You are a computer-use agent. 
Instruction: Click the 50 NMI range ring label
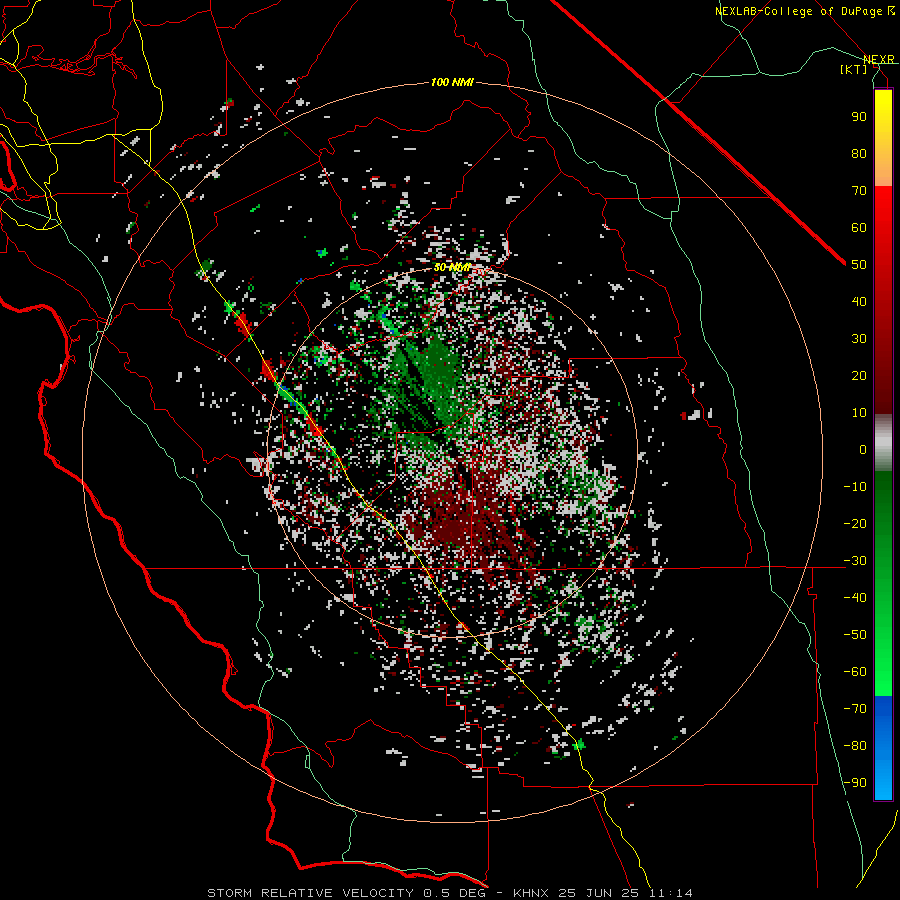pos(452,267)
